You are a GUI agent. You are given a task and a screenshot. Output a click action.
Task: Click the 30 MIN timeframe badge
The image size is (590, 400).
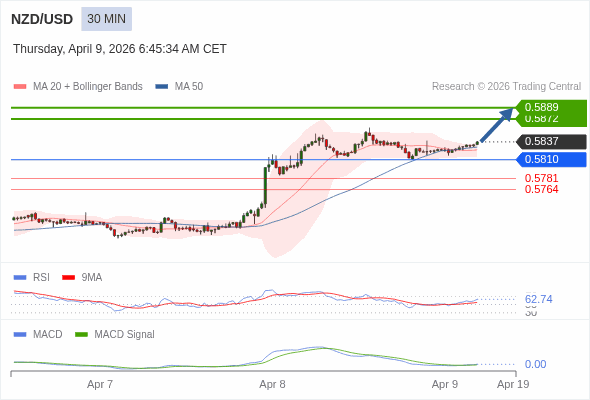[x=106, y=19]
